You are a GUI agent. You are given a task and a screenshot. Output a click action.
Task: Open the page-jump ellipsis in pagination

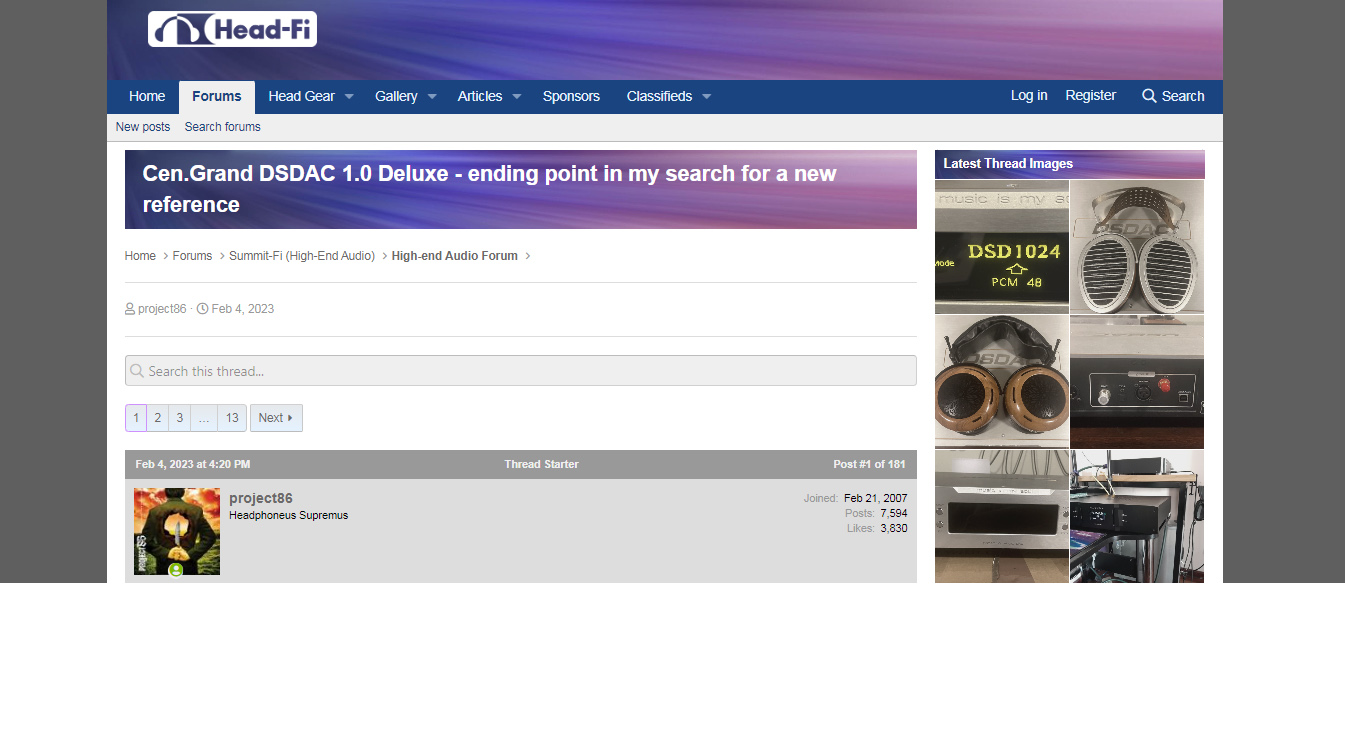point(204,418)
